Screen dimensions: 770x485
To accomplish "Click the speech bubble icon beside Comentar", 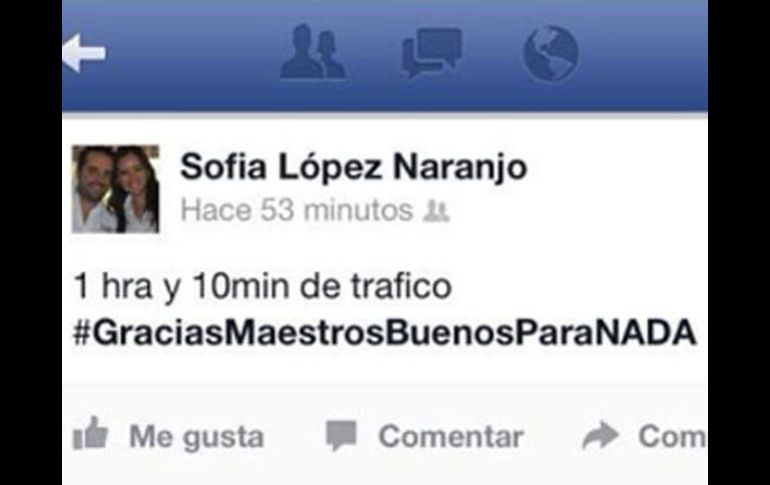I will tap(341, 435).
